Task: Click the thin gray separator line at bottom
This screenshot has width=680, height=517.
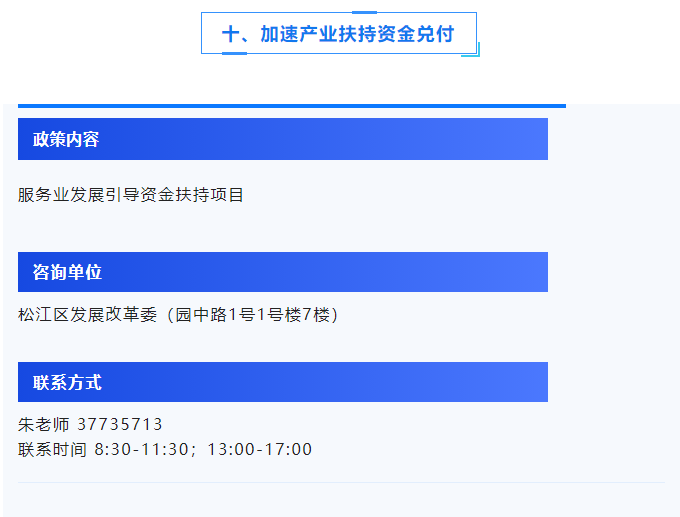Action: (341, 482)
